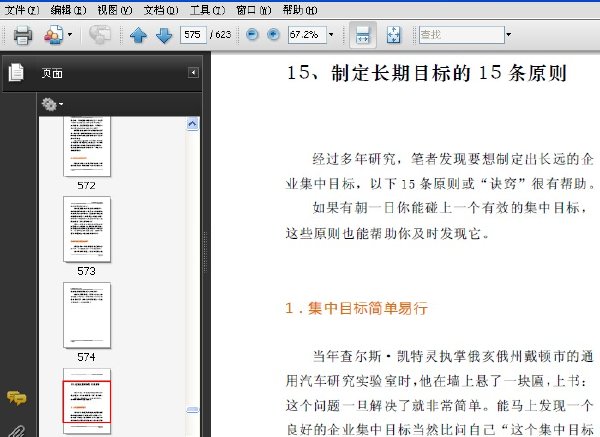Click the total pages text 623

point(223,35)
